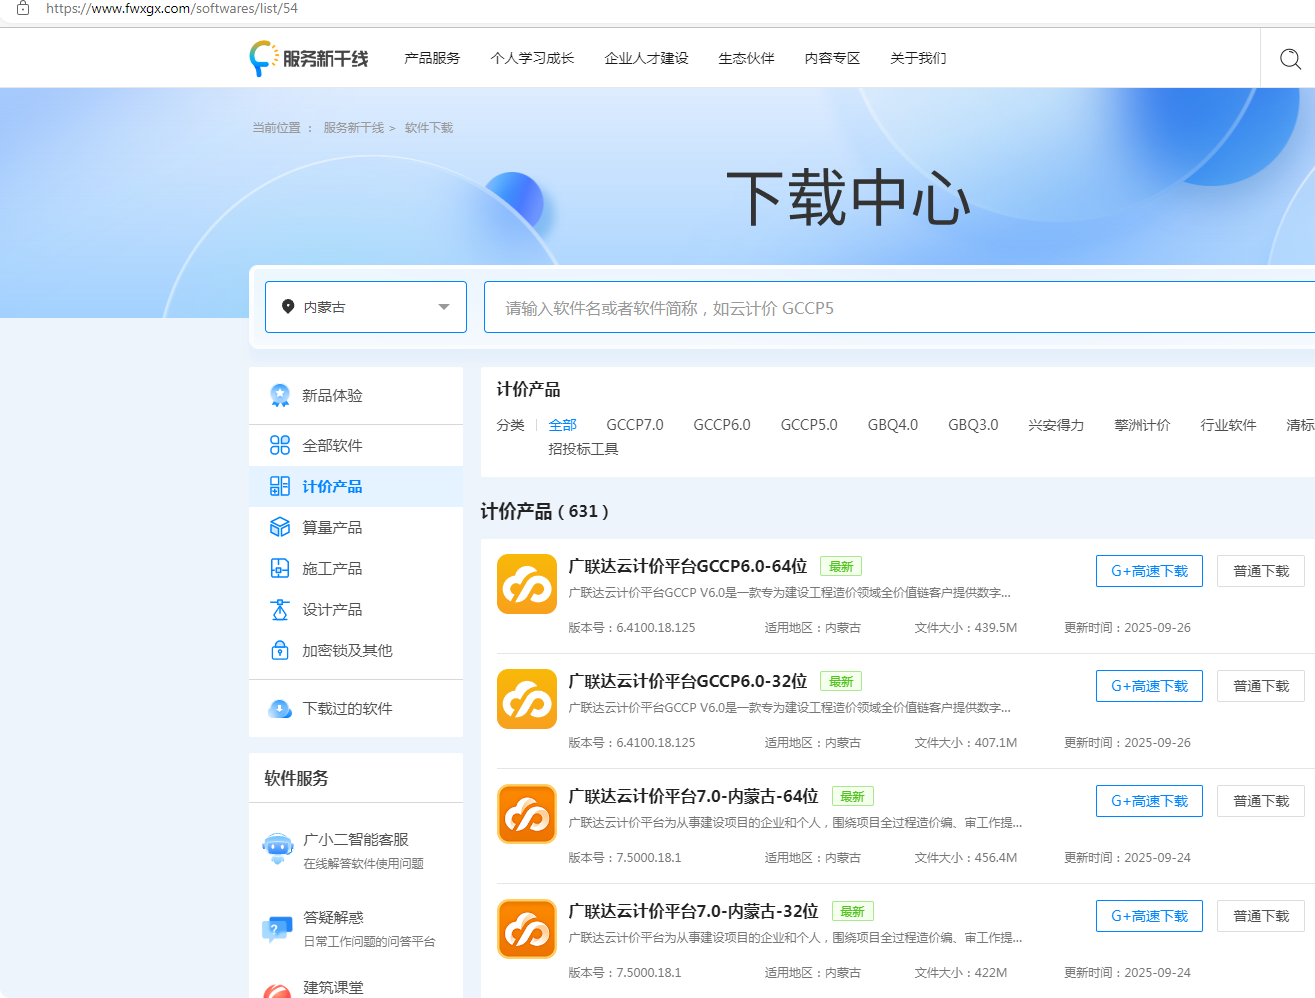Open 广联达云计价平台7.0-内蒙古-32位 title

point(693,911)
